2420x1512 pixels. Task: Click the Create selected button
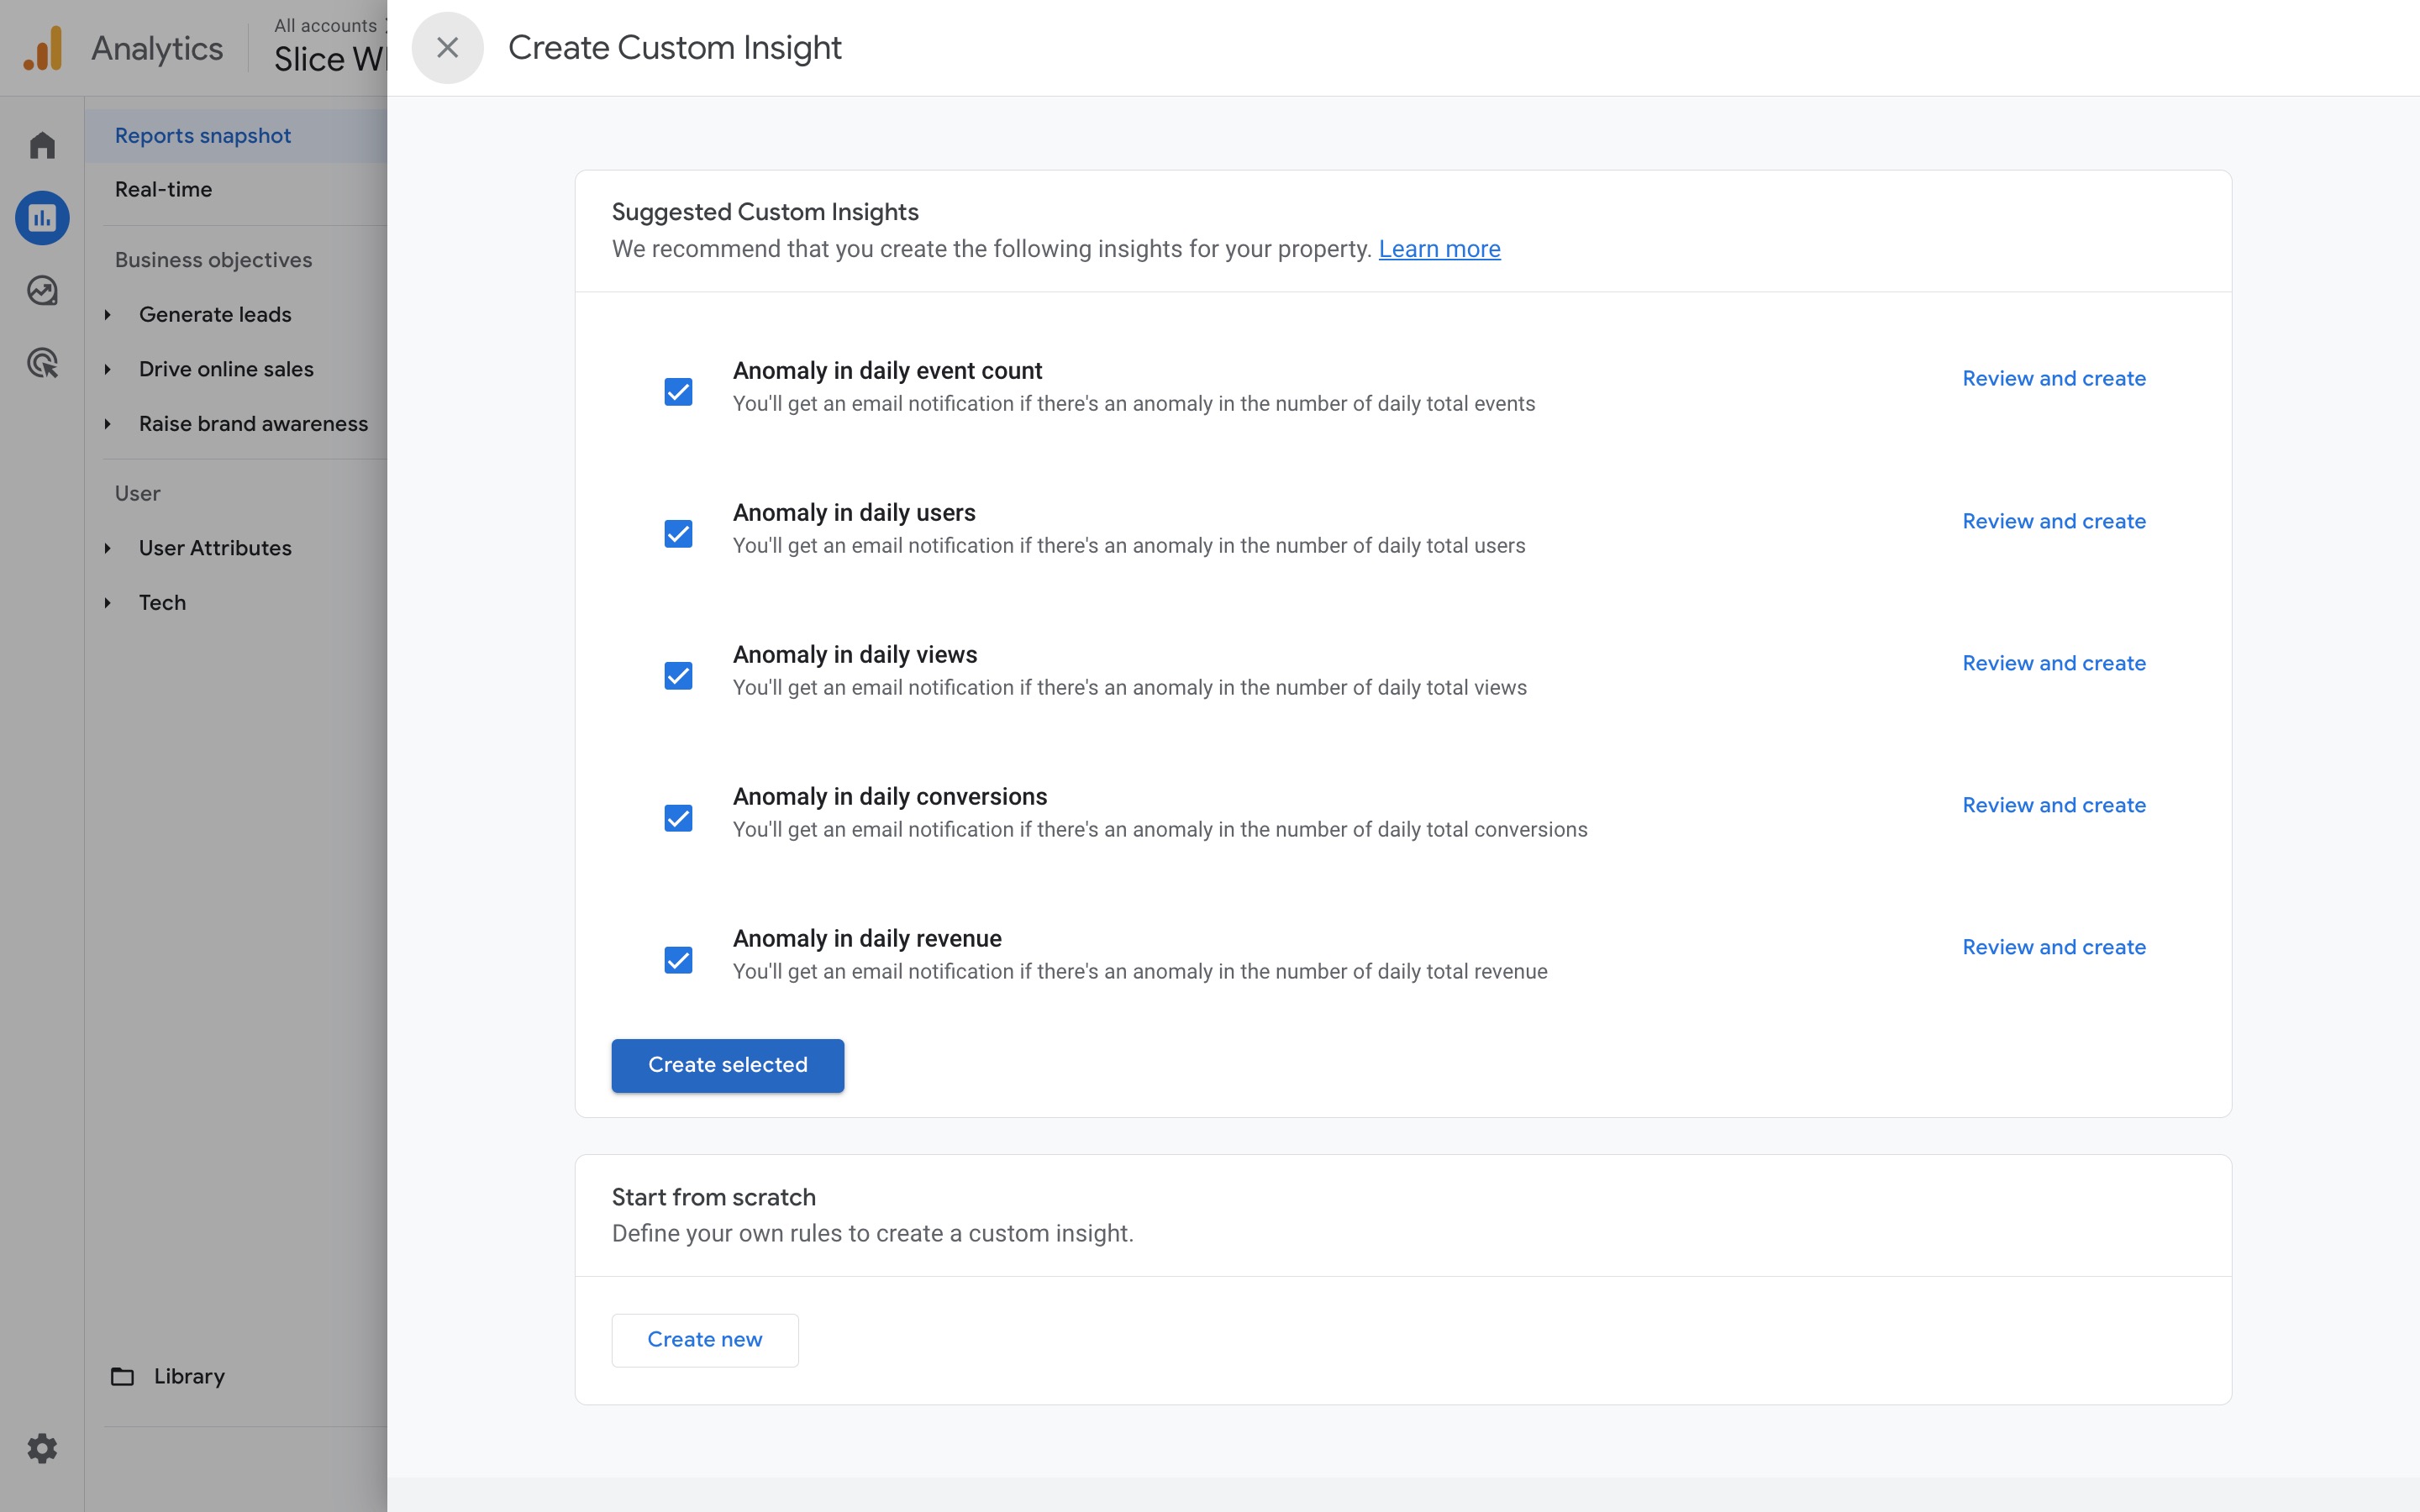pos(727,1065)
